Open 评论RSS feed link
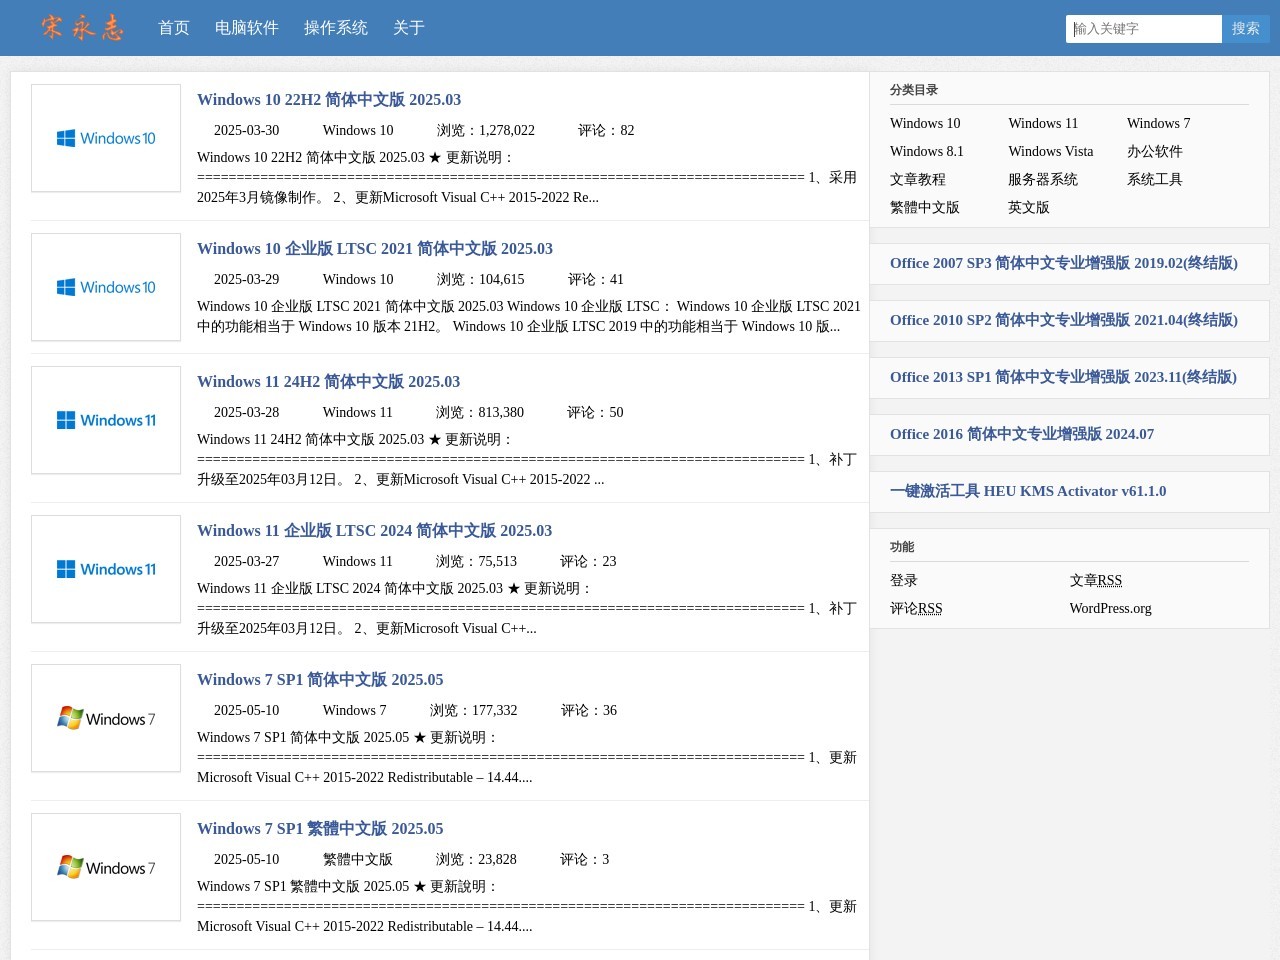The image size is (1280, 960). tap(916, 609)
